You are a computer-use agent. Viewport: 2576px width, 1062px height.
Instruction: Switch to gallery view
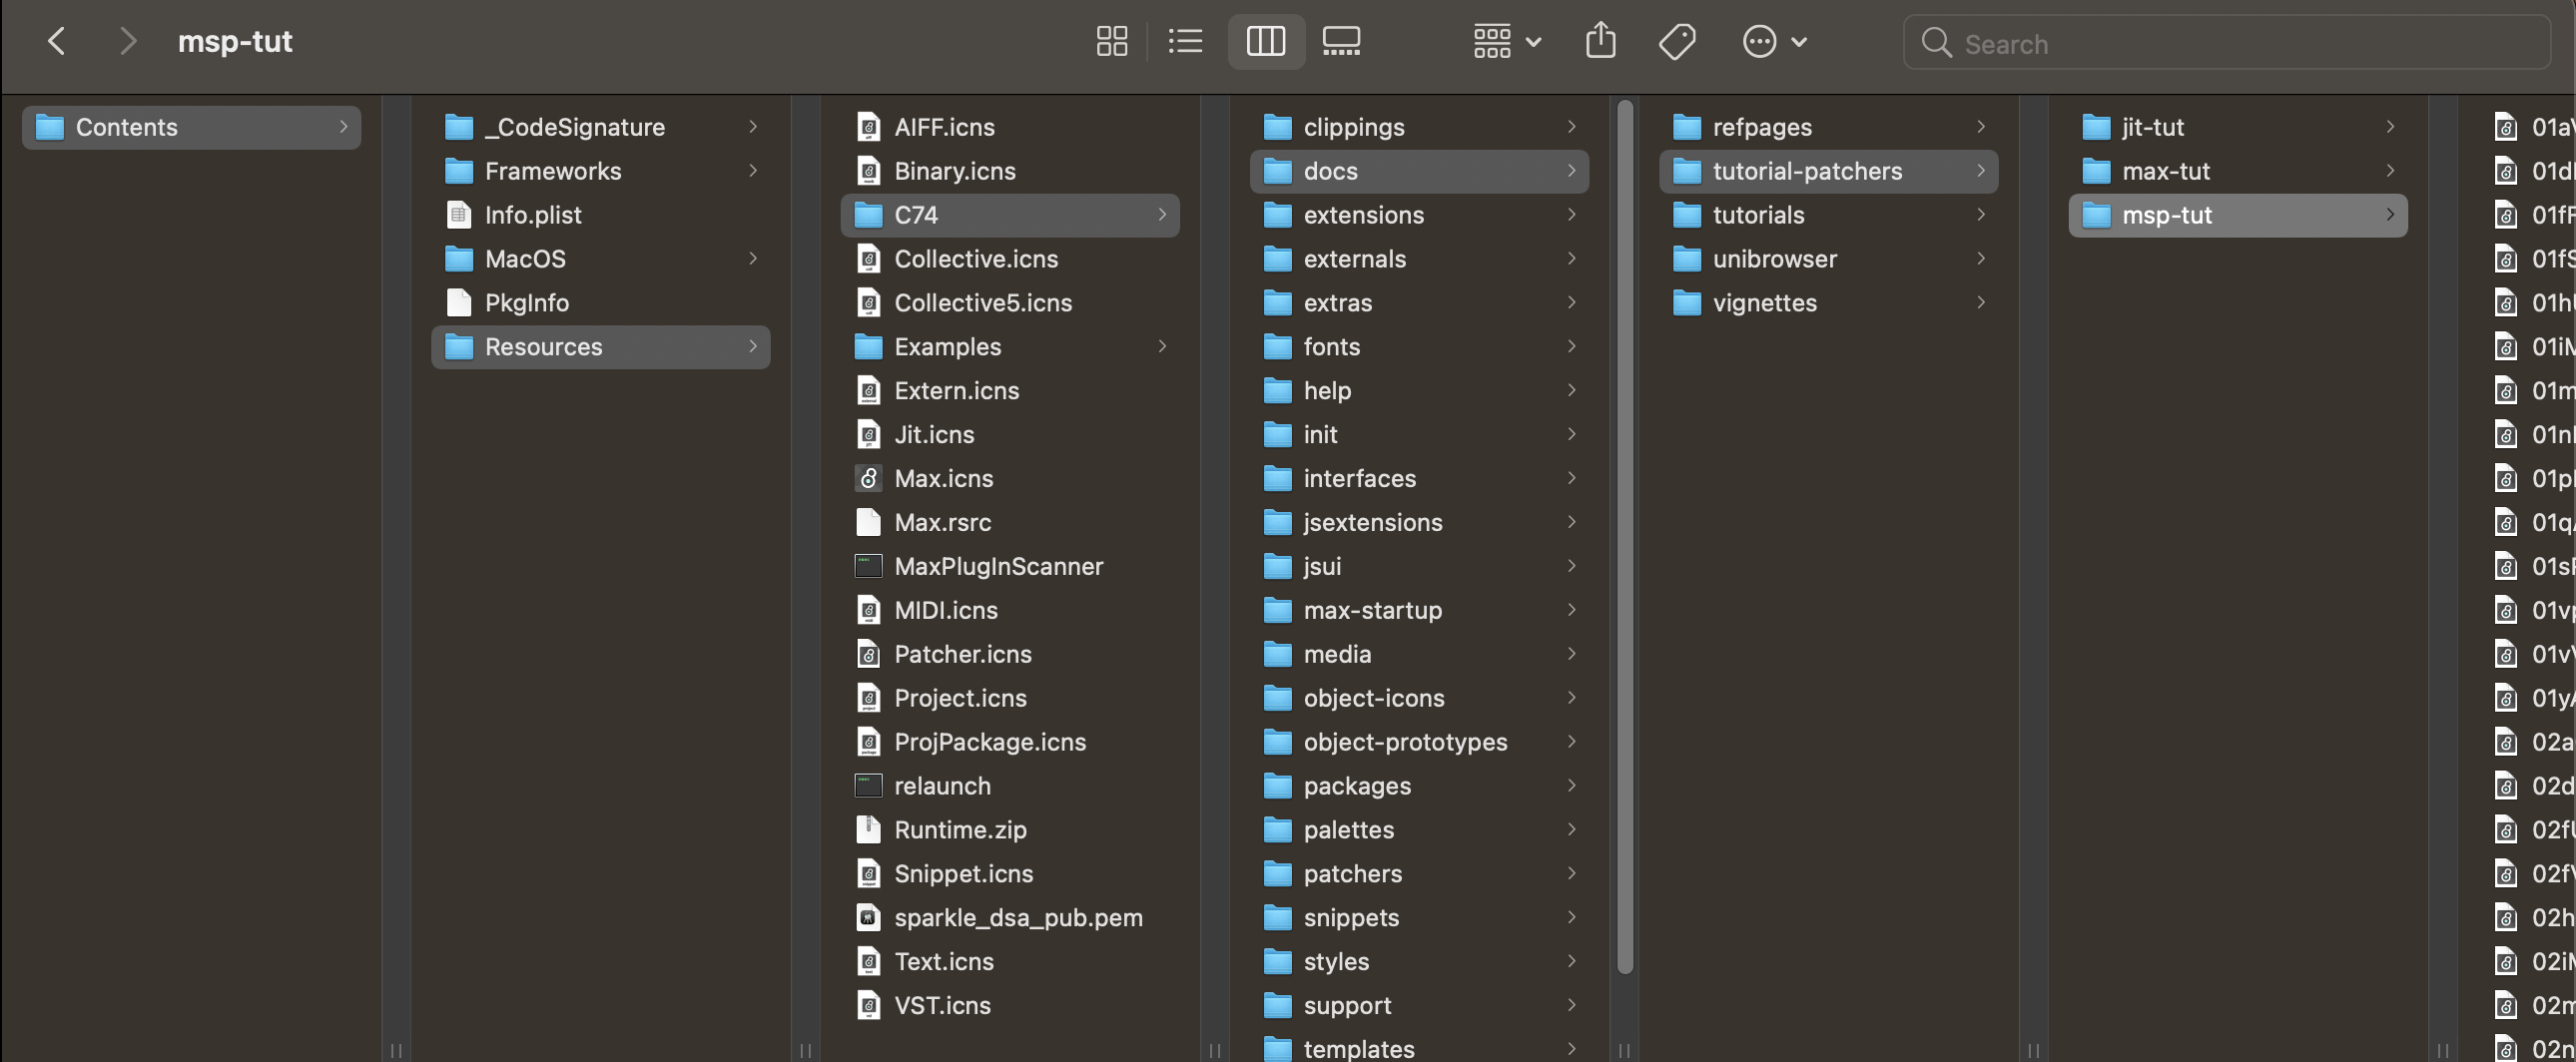[1341, 42]
